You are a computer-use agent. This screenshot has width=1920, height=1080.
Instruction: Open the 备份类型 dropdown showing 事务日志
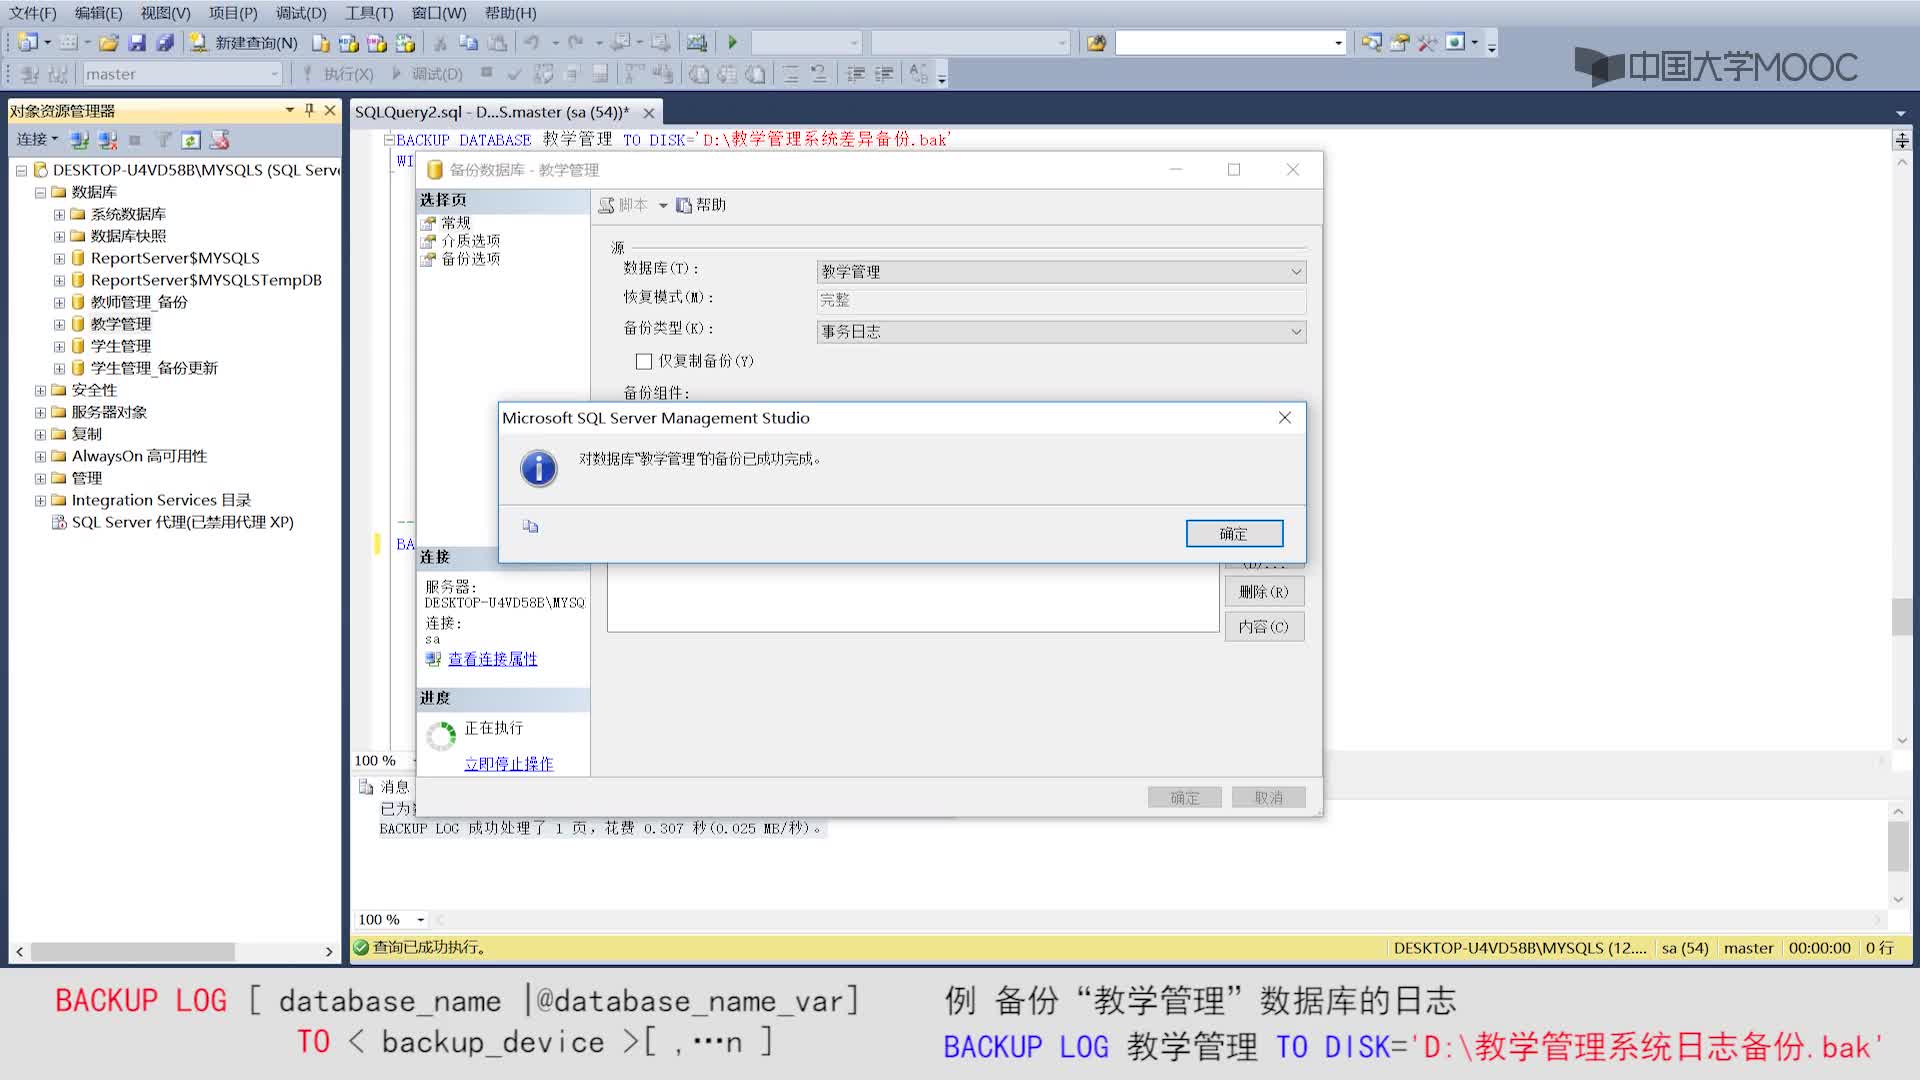click(1061, 331)
